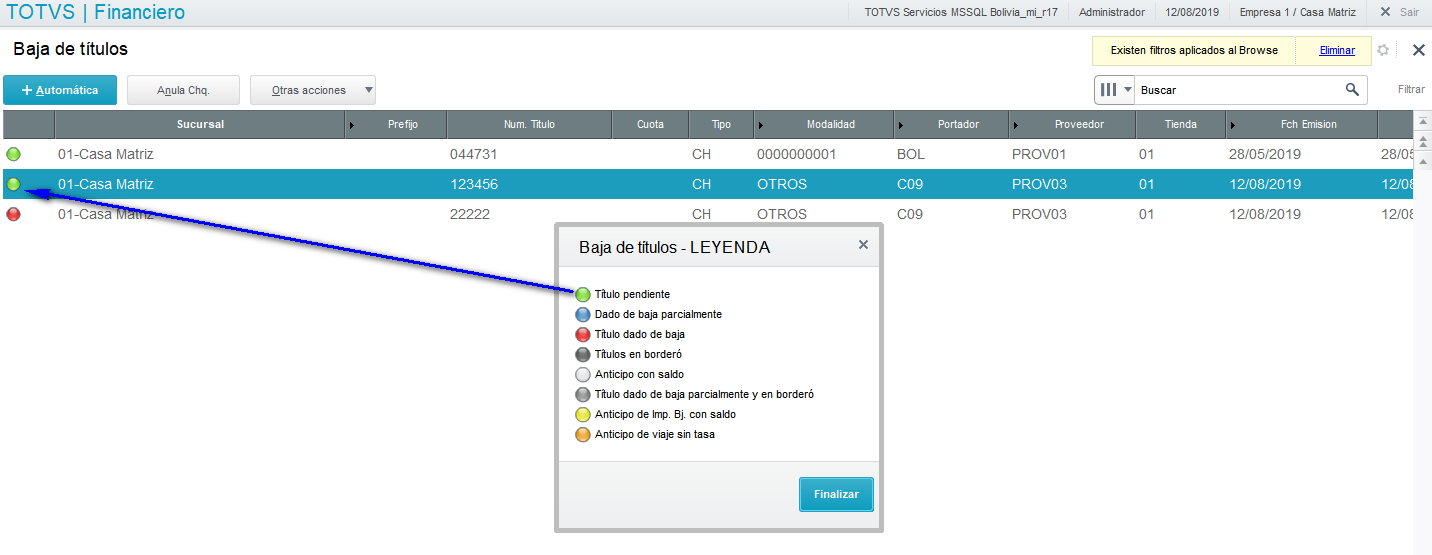Screen dimensions: 1432x555
Task: Click the Proveedor column sort arrow
Action: pos(1016,125)
